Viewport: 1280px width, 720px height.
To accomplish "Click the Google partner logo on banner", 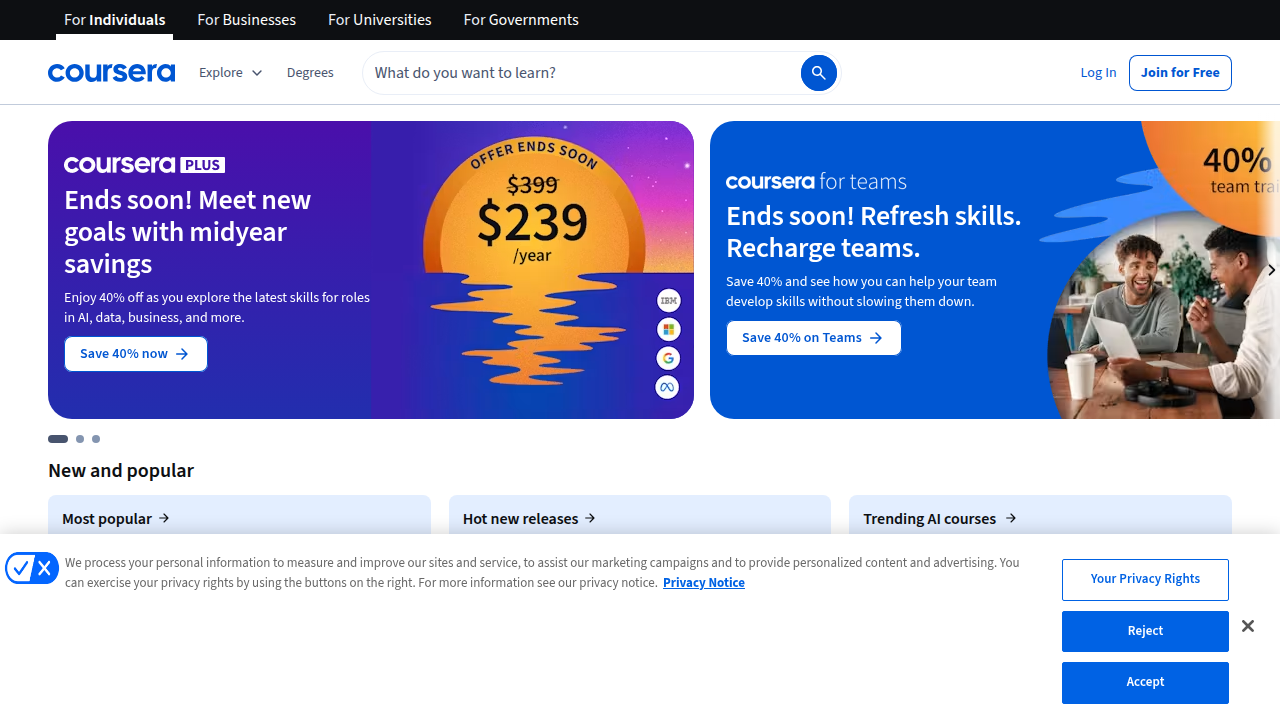I will pos(668,358).
